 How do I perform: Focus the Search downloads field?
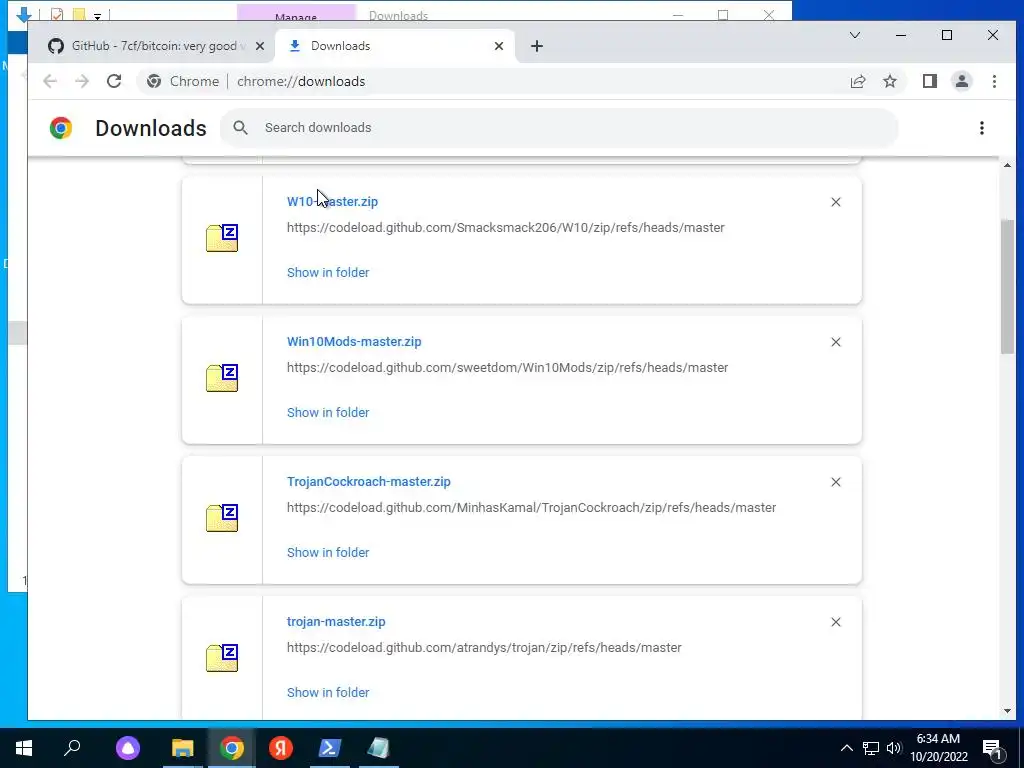click(x=559, y=127)
